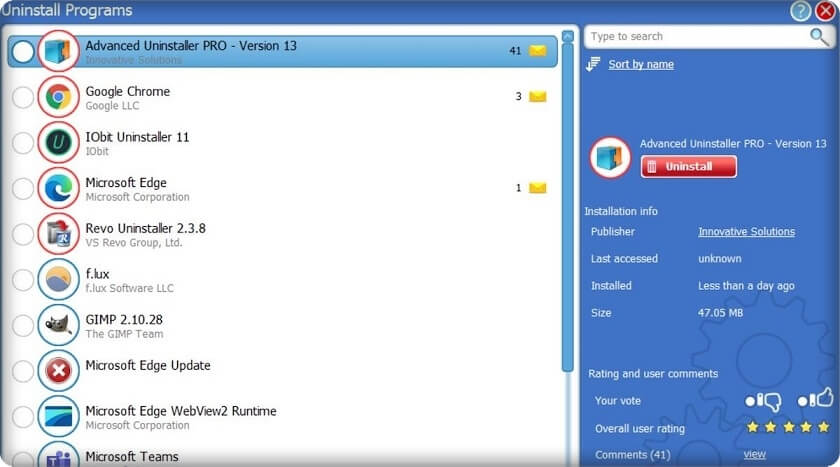Select the Edge WebView2 Runtime radio button
Viewport: 840px width, 467px height.
coord(23,417)
